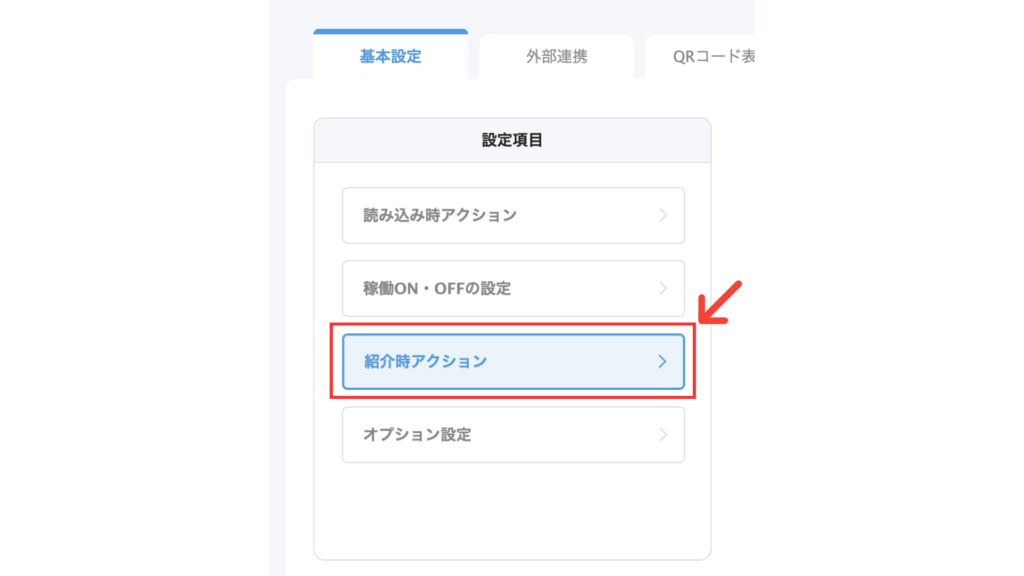Switch to the 外部連携 tab
Viewport: 1024px width, 576px height.
click(556, 57)
